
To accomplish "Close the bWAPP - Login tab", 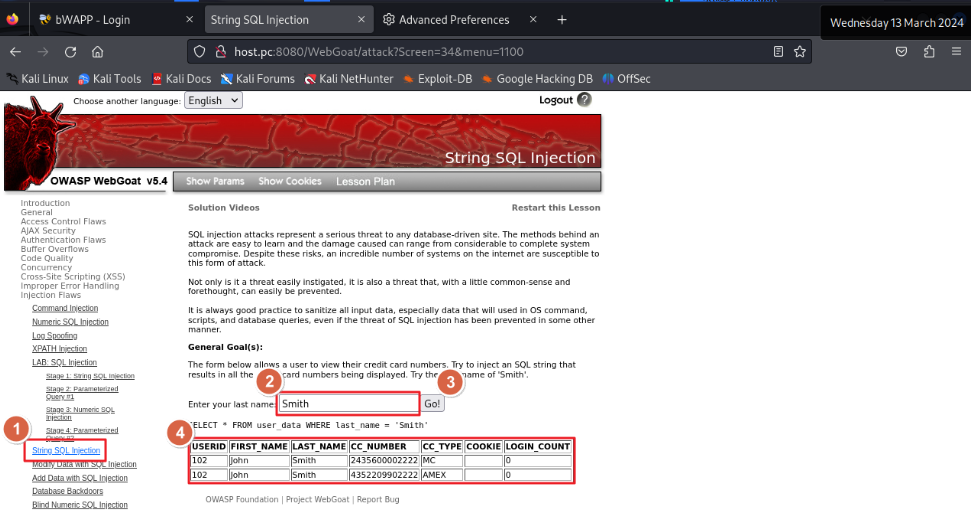I will click(189, 20).
